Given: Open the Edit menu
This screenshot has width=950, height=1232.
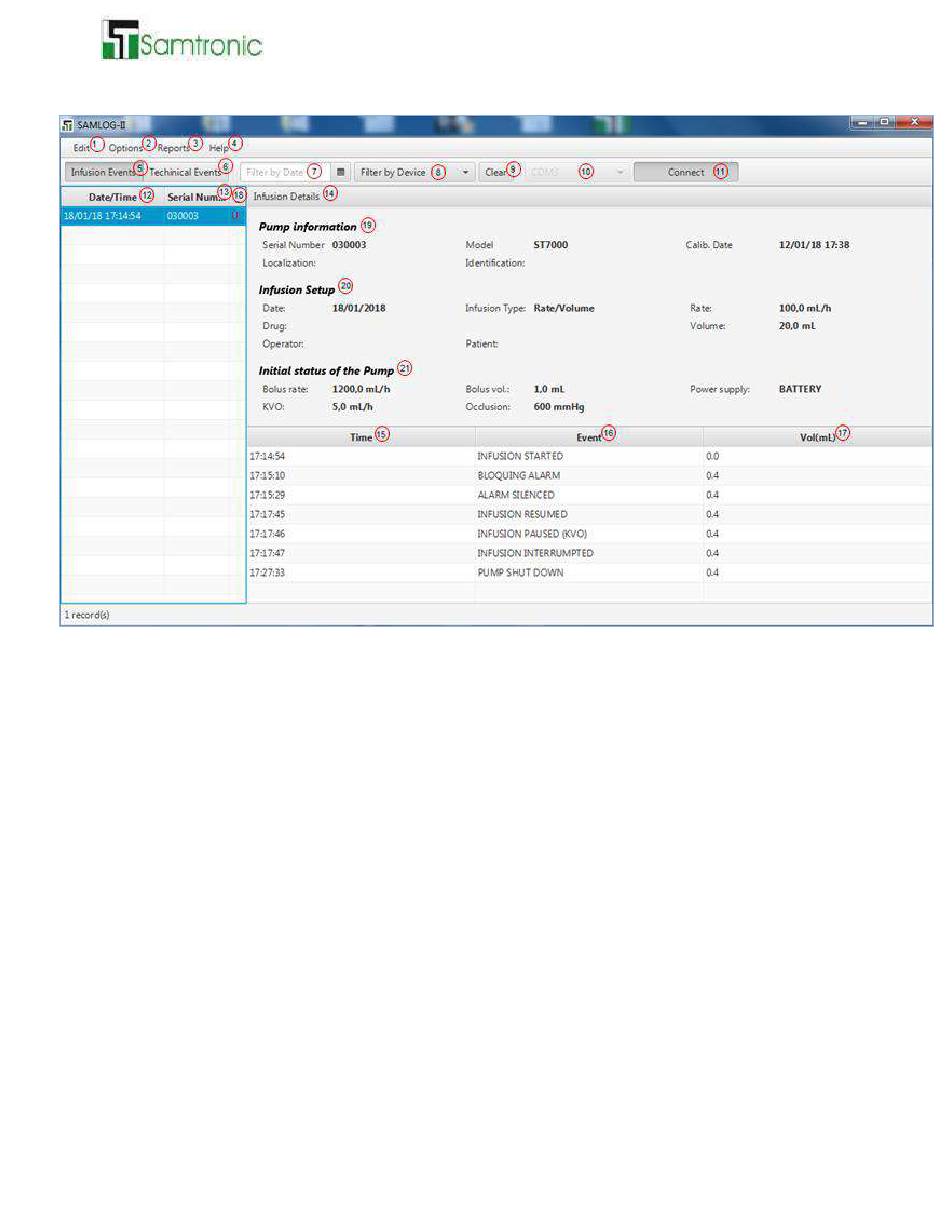Looking at the screenshot, I should coord(81,147).
